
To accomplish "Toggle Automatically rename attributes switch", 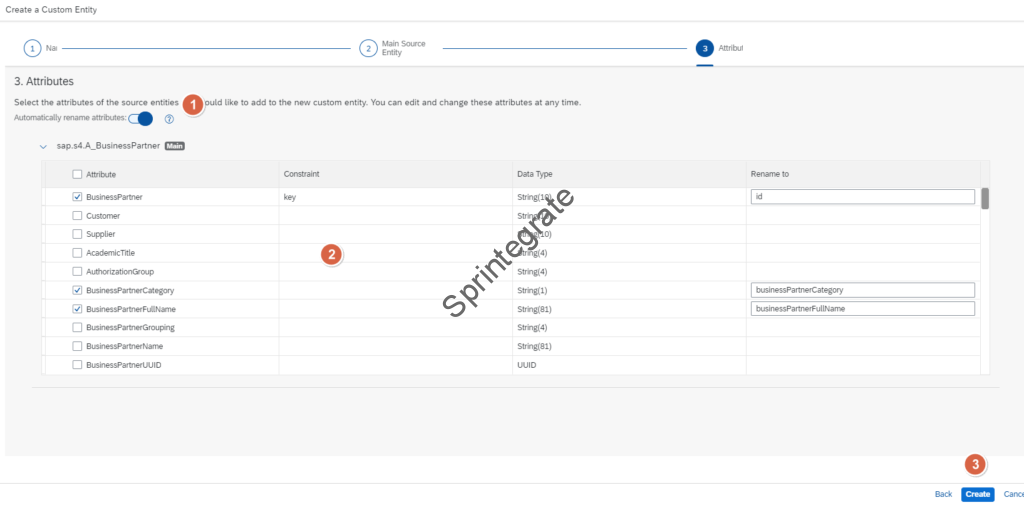I will click(140, 118).
